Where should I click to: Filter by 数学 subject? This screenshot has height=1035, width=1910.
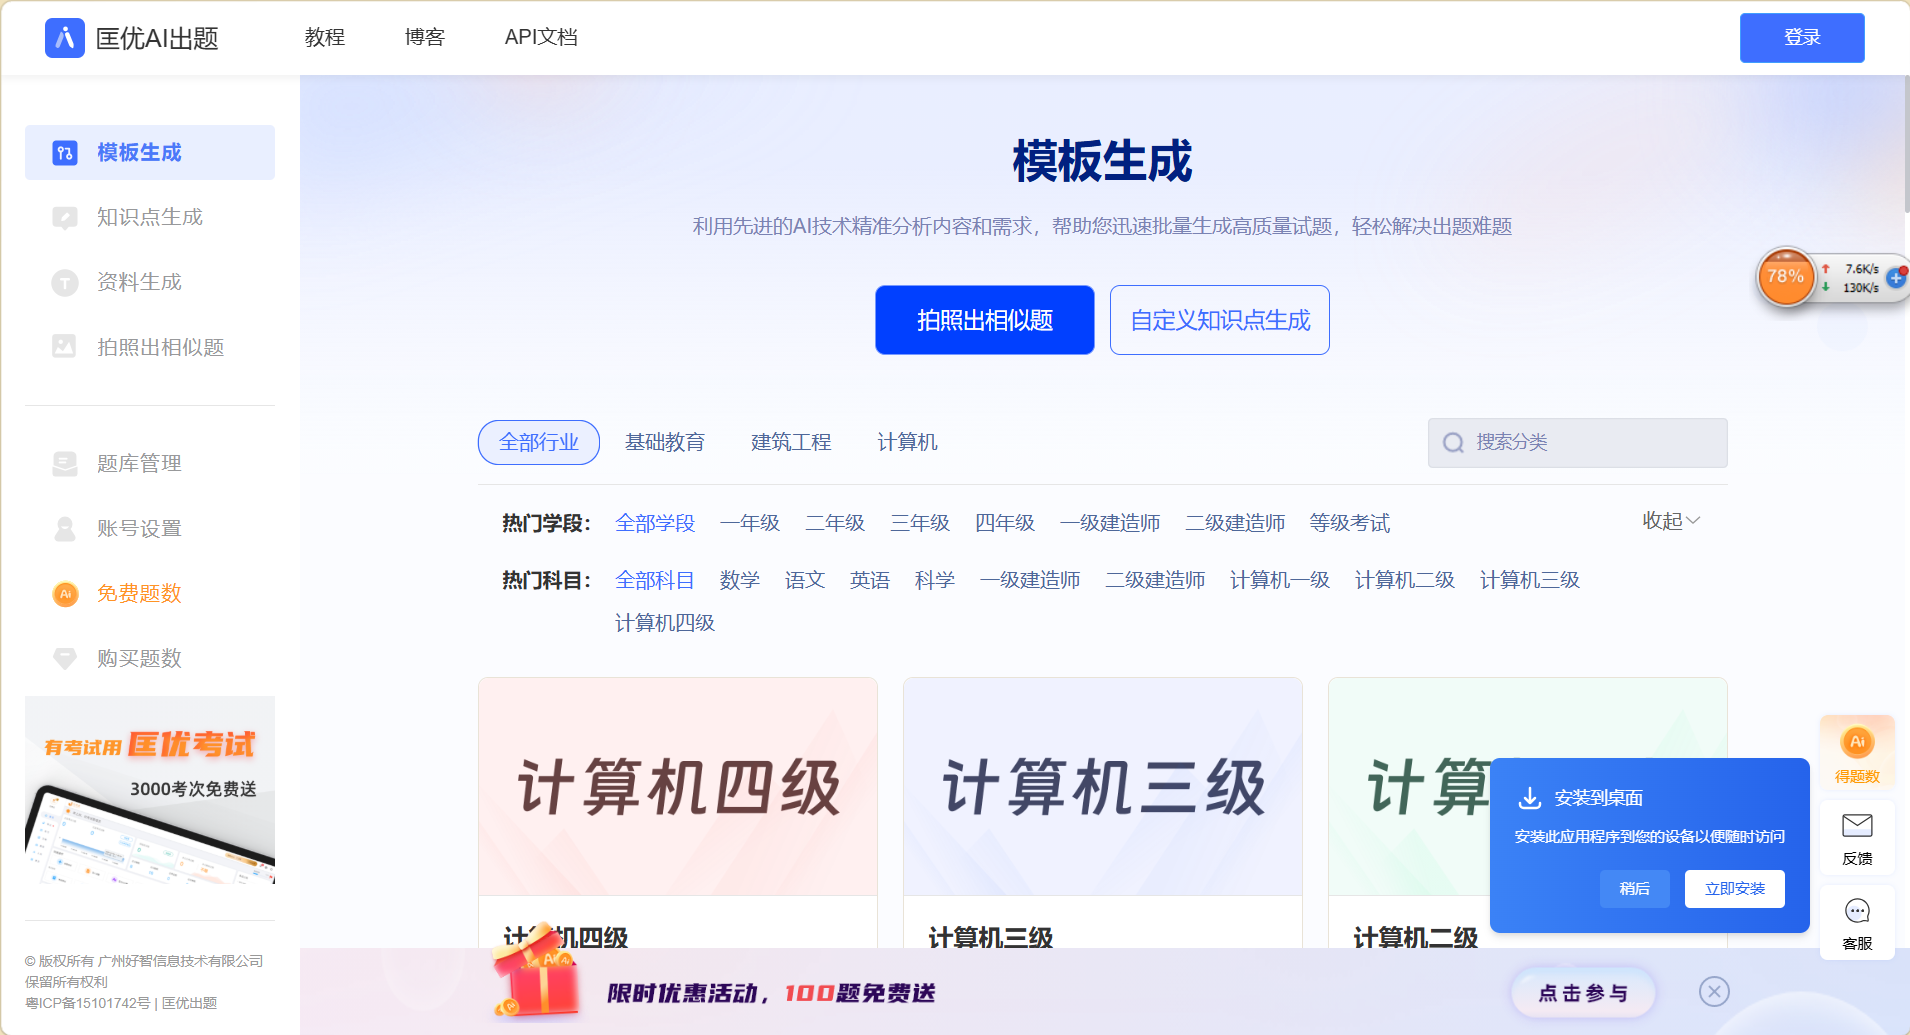[740, 580]
